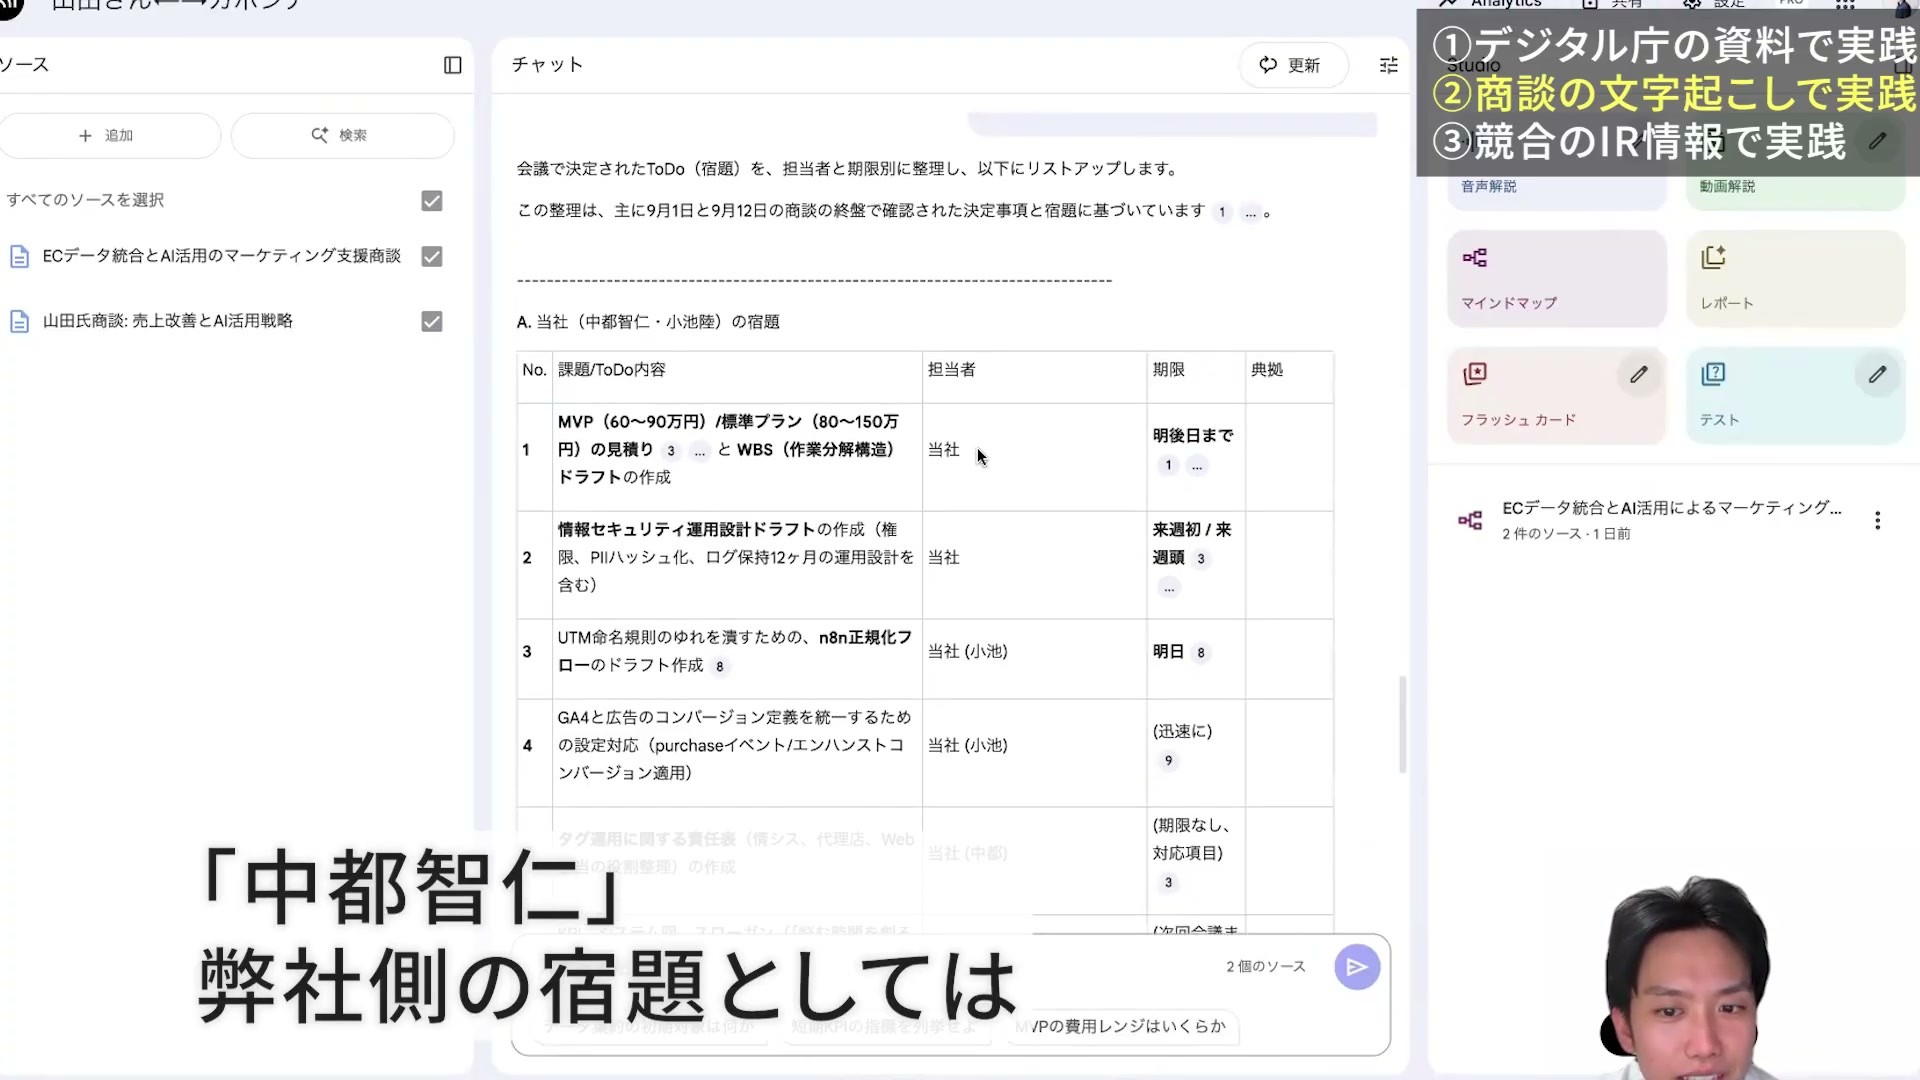Toggle すべてのソースを選択 checkbox
1920x1080 pixels.
tap(432, 201)
